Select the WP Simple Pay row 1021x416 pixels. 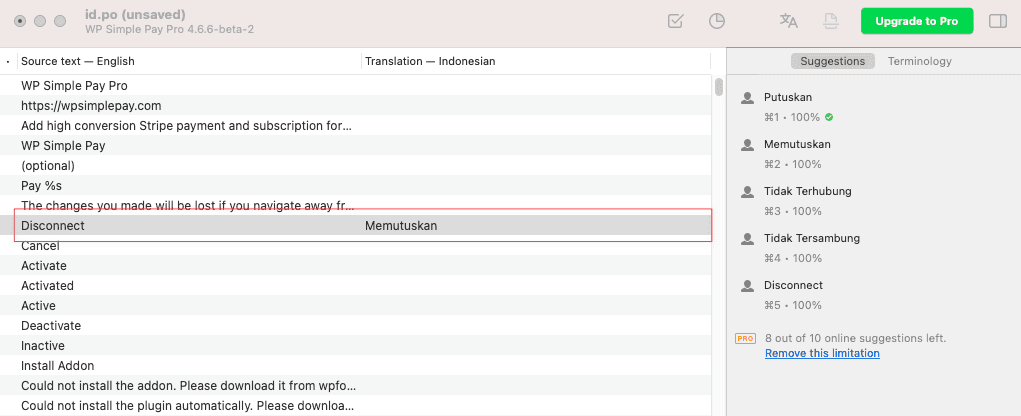tap(356, 145)
